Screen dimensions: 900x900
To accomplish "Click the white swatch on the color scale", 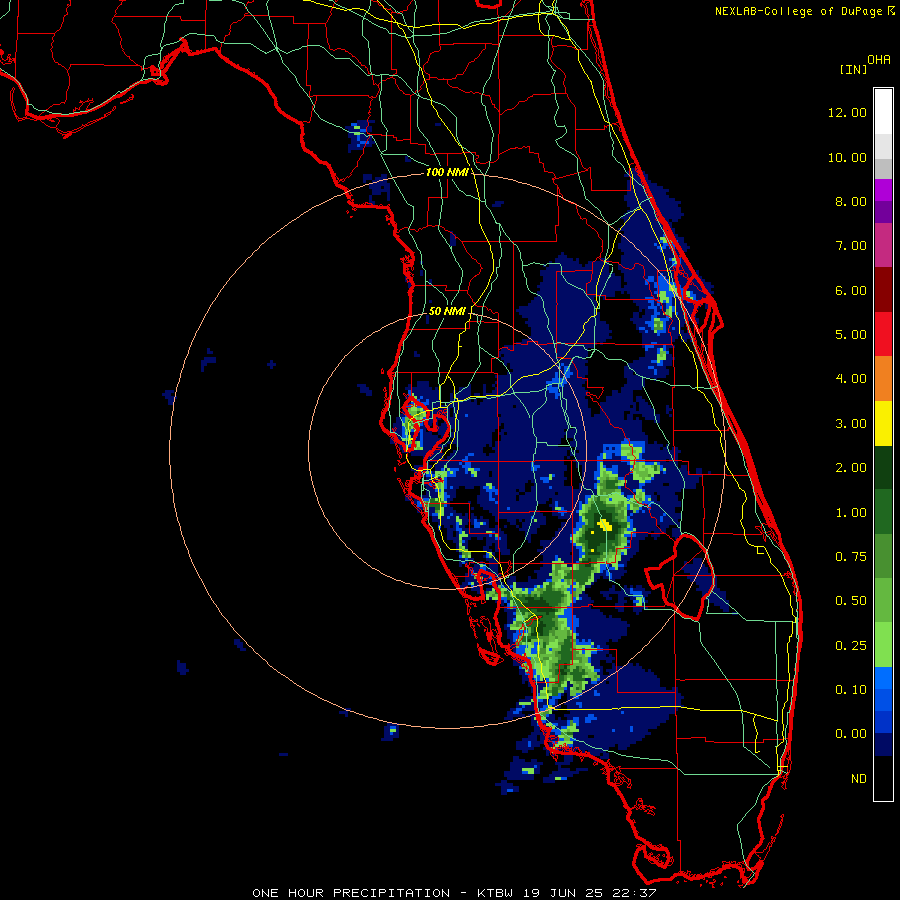I will coord(883,112).
